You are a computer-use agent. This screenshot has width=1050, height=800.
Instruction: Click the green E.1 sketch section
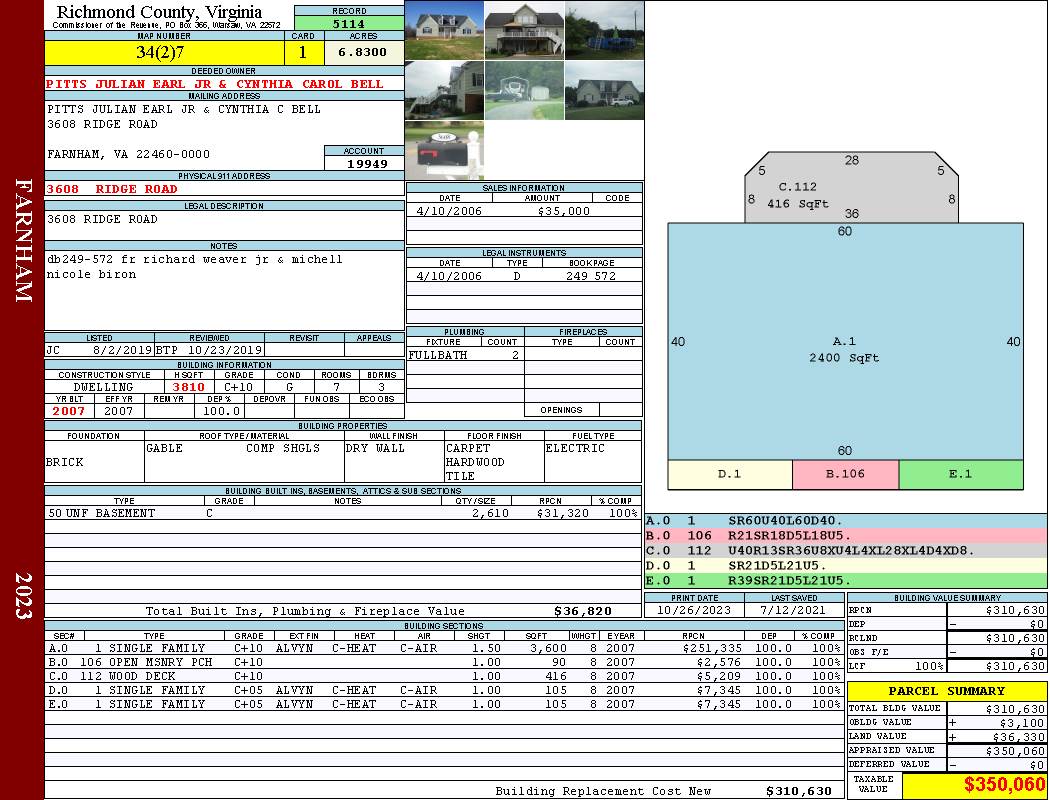pos(960,474)
